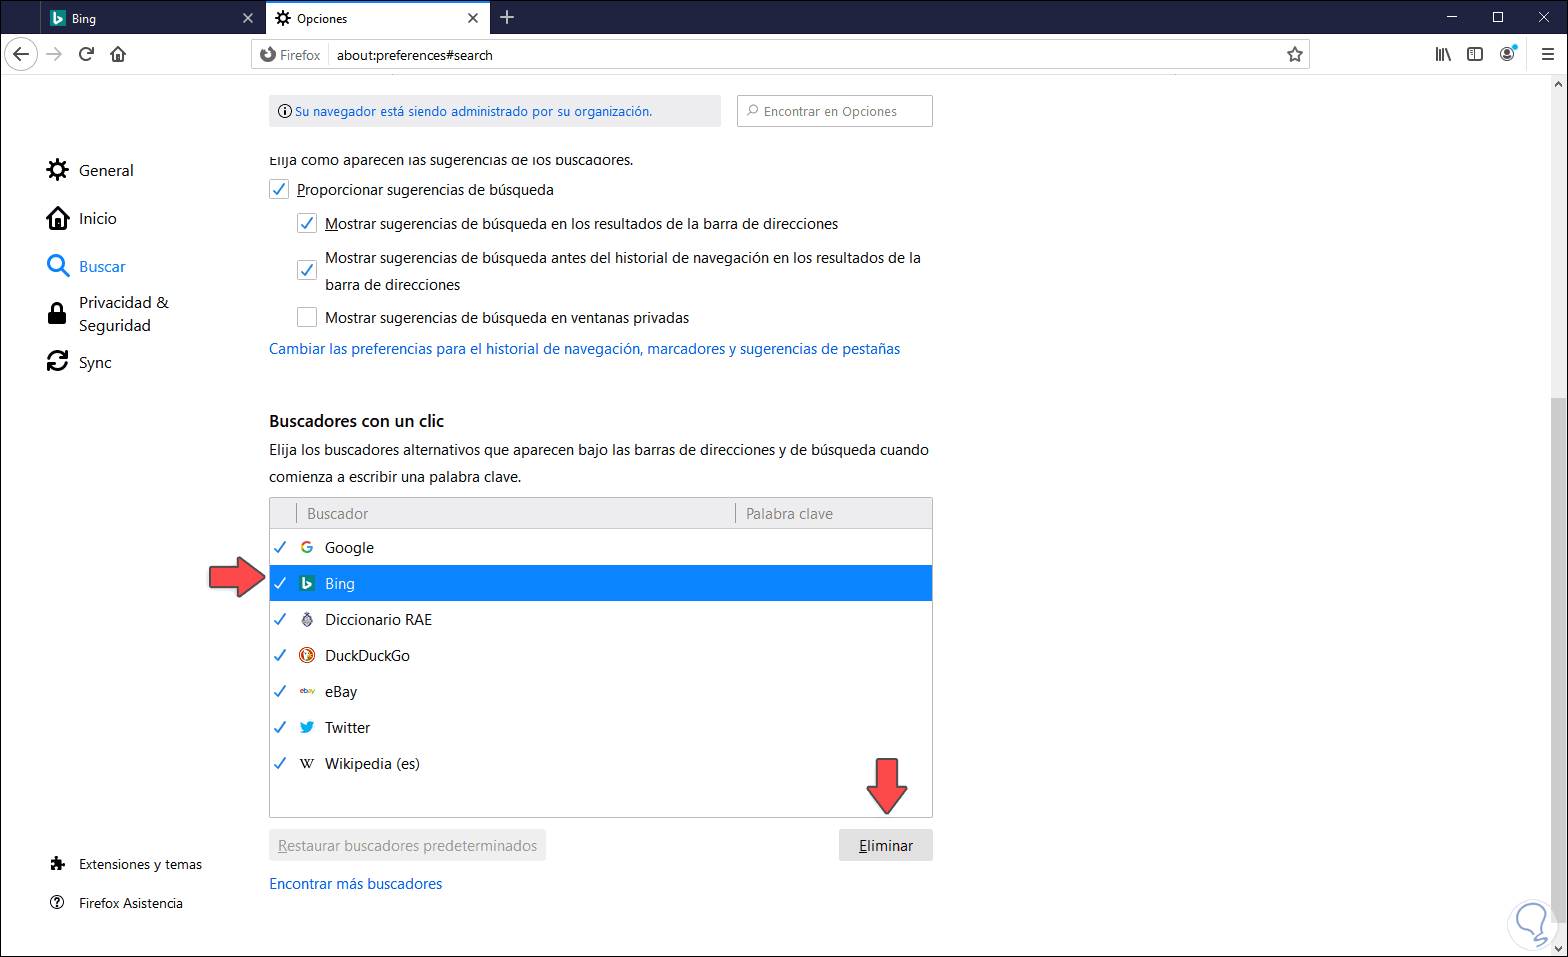Close the Bing tab
This screenshot has width=1568, height=957.
point(248,18)
